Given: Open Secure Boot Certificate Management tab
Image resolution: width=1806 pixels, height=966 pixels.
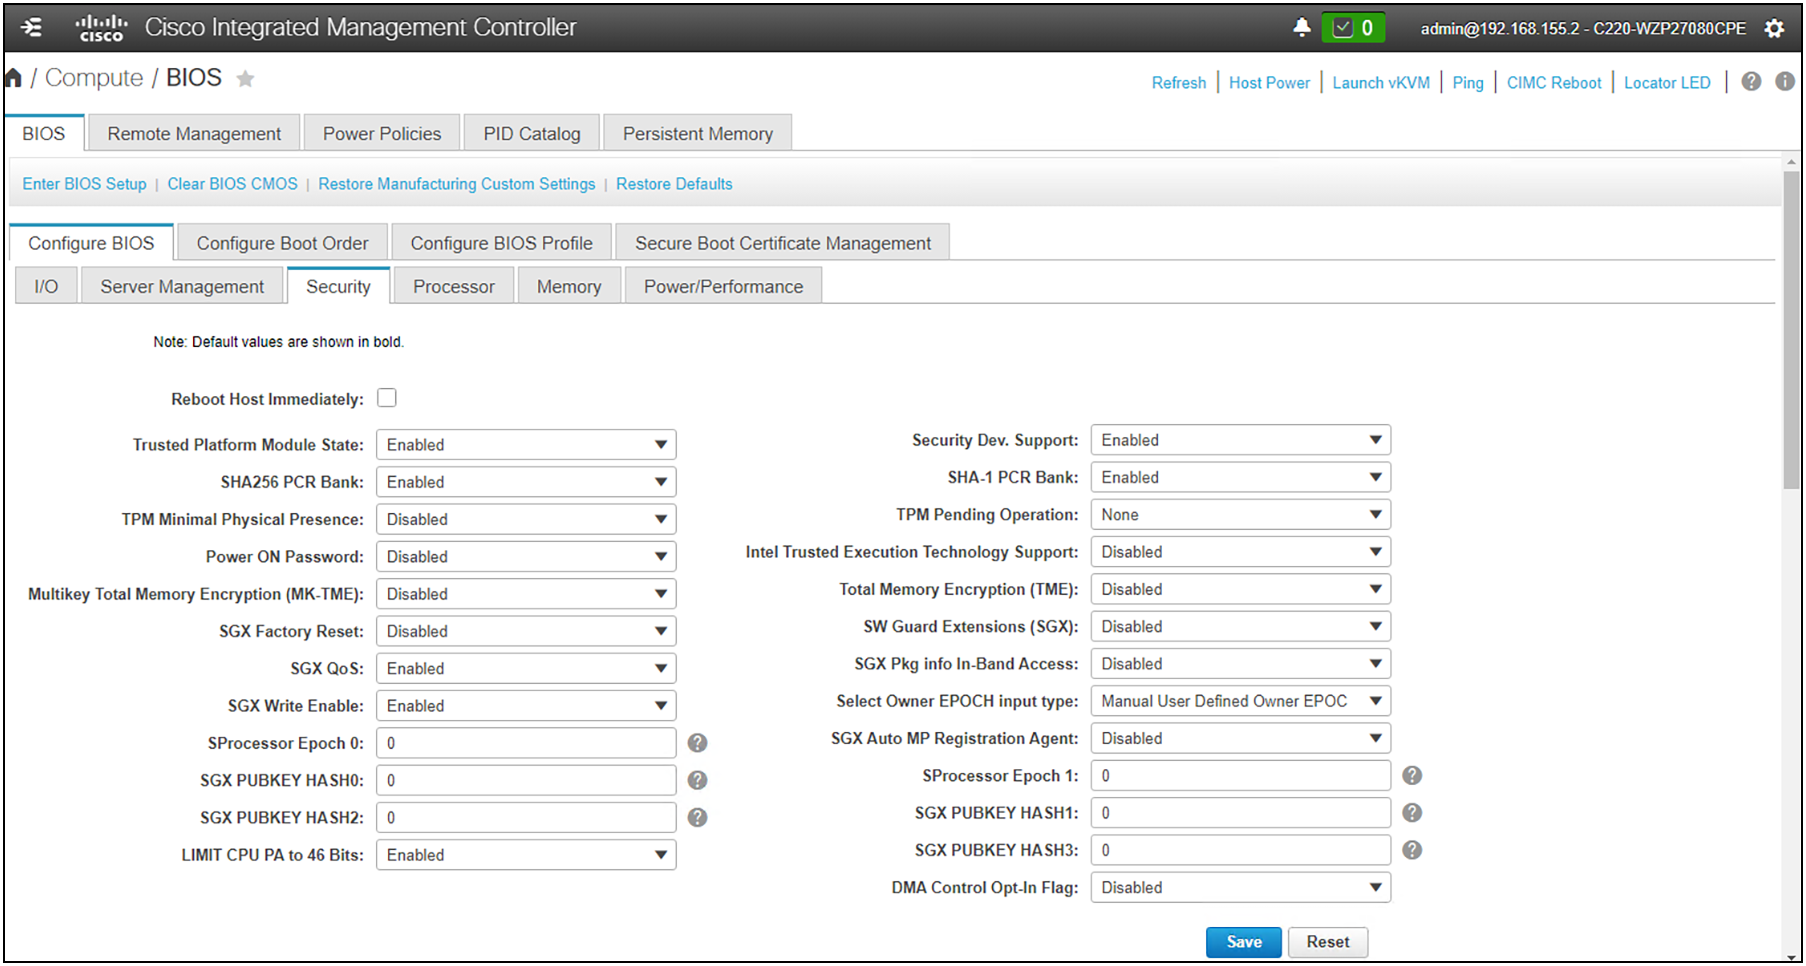Looking at the screenshot, I should 783,243.
